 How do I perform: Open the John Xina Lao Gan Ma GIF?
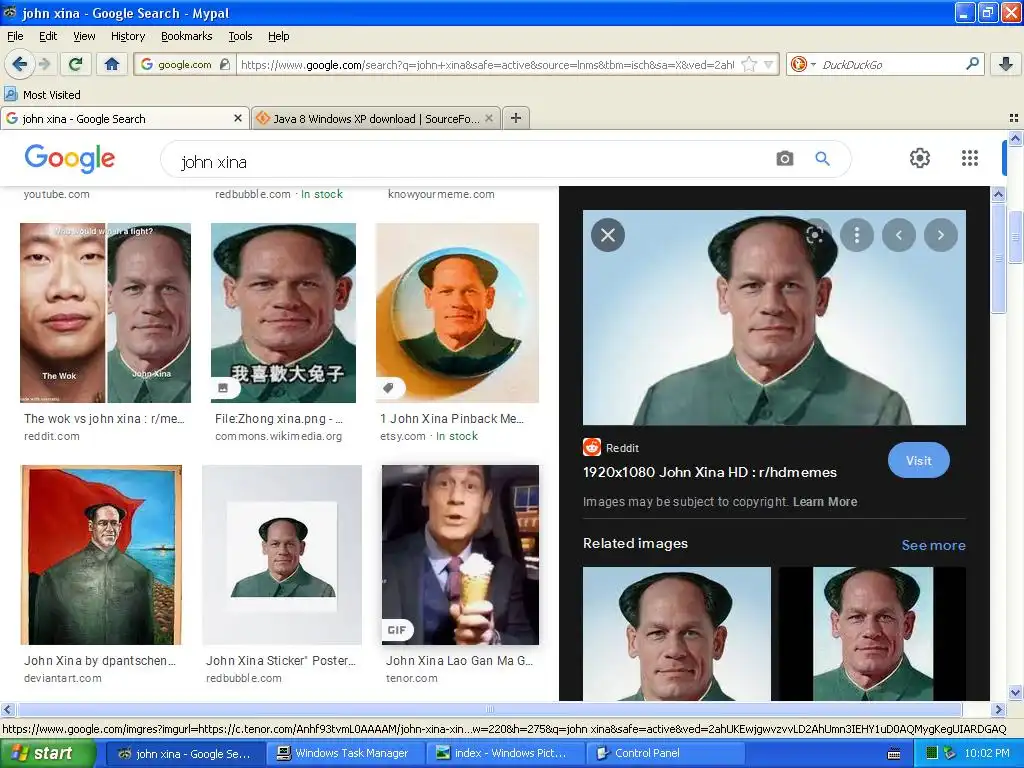click(460, 554)
